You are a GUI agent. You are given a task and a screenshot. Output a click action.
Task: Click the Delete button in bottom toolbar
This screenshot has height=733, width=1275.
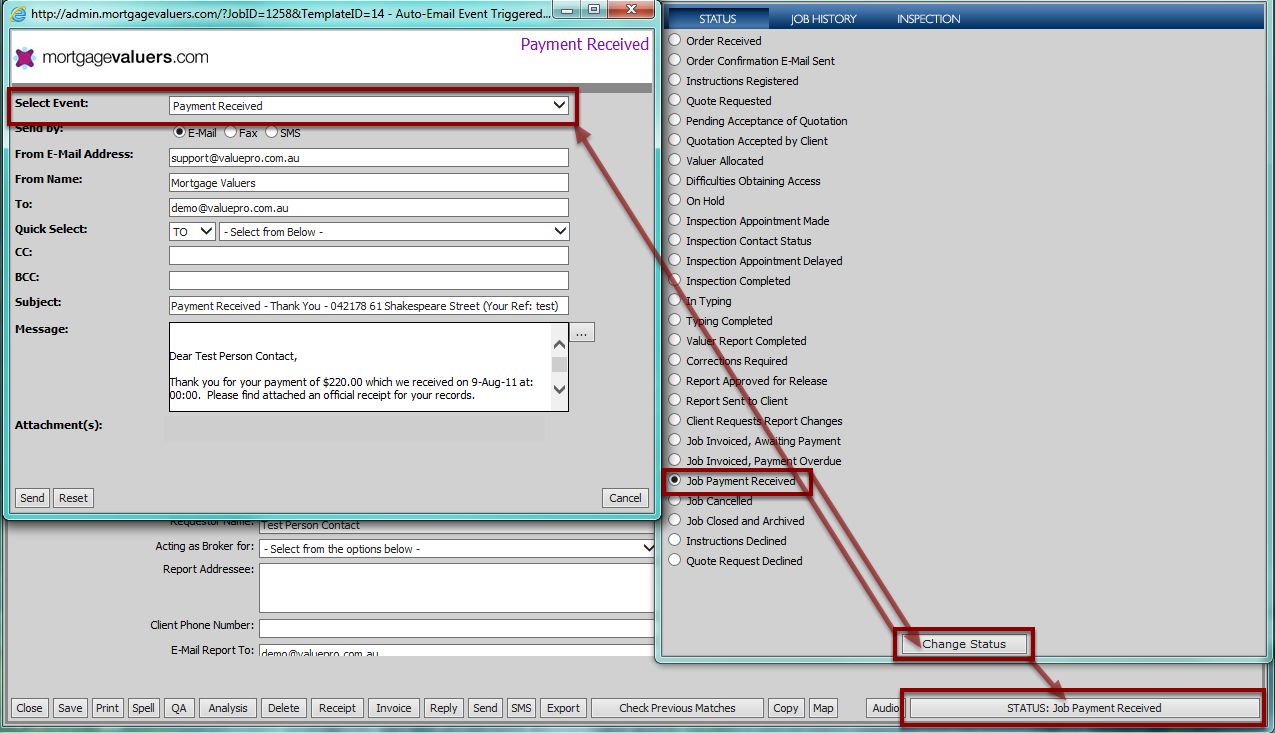[x=284, y=708]
